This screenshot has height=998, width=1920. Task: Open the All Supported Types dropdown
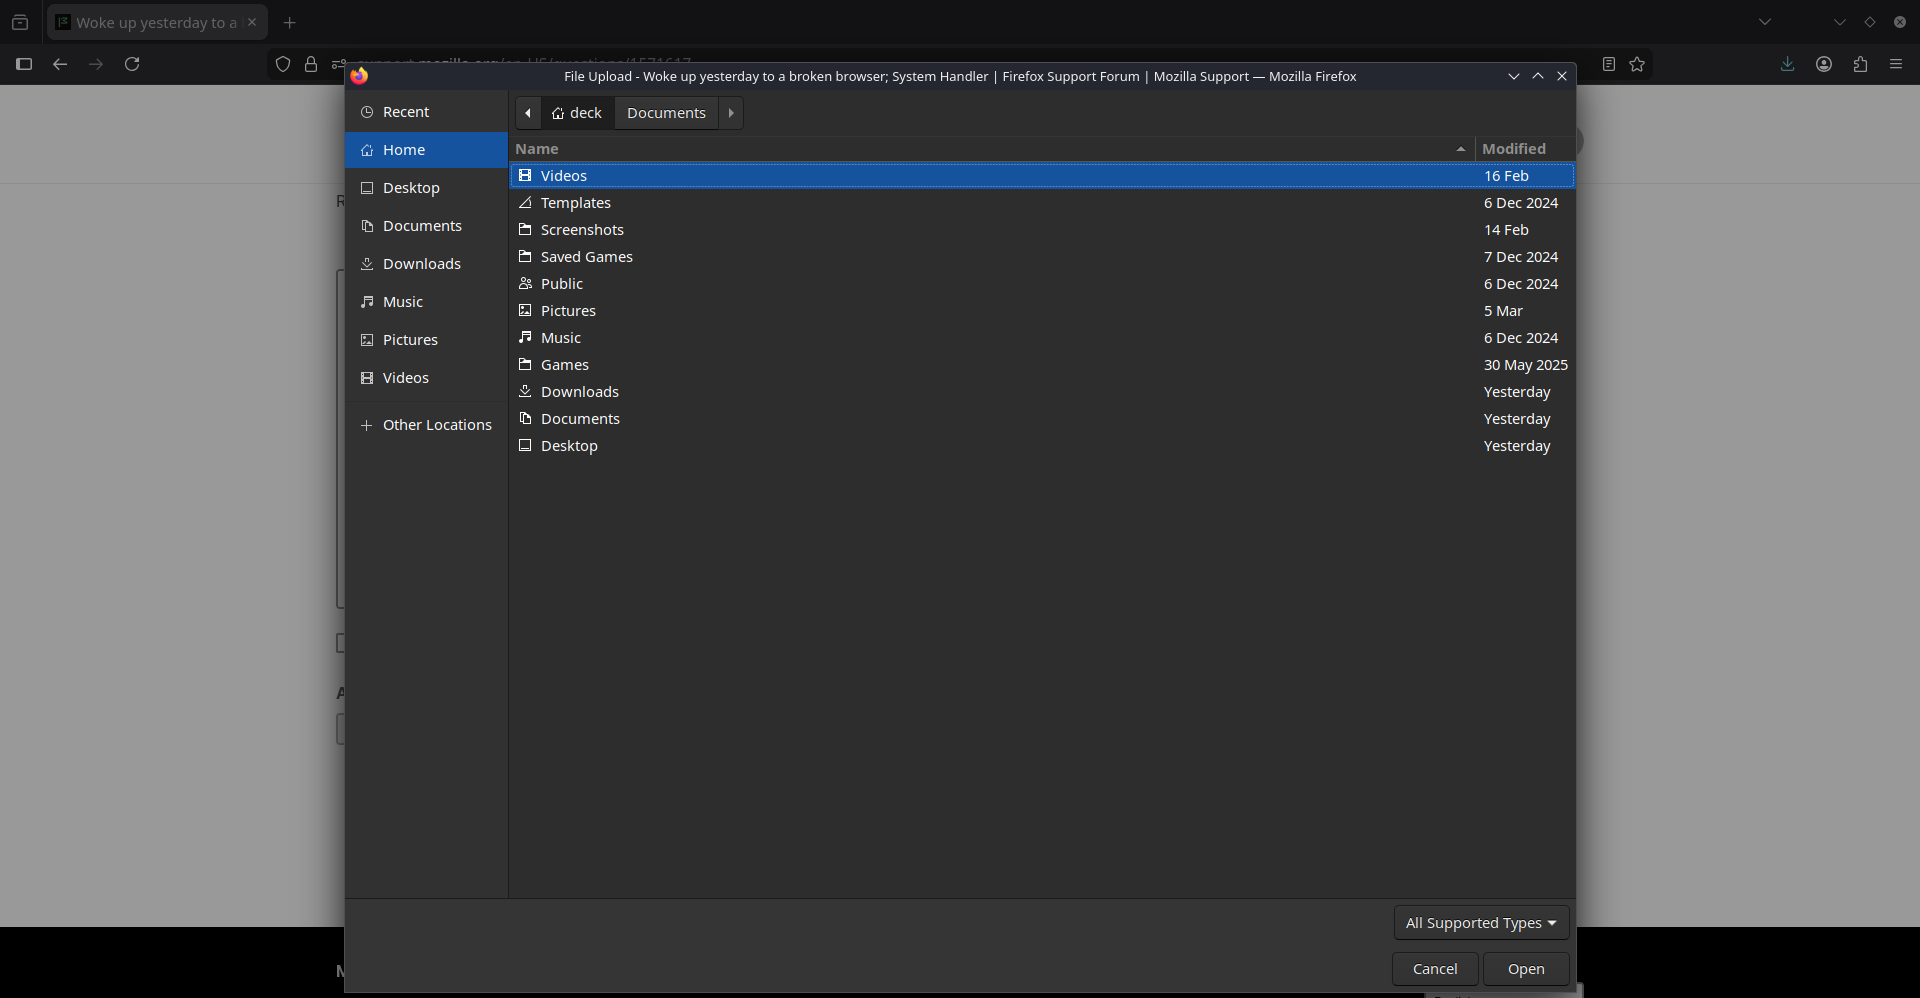pyautogui.click(x=1480, y=923)
